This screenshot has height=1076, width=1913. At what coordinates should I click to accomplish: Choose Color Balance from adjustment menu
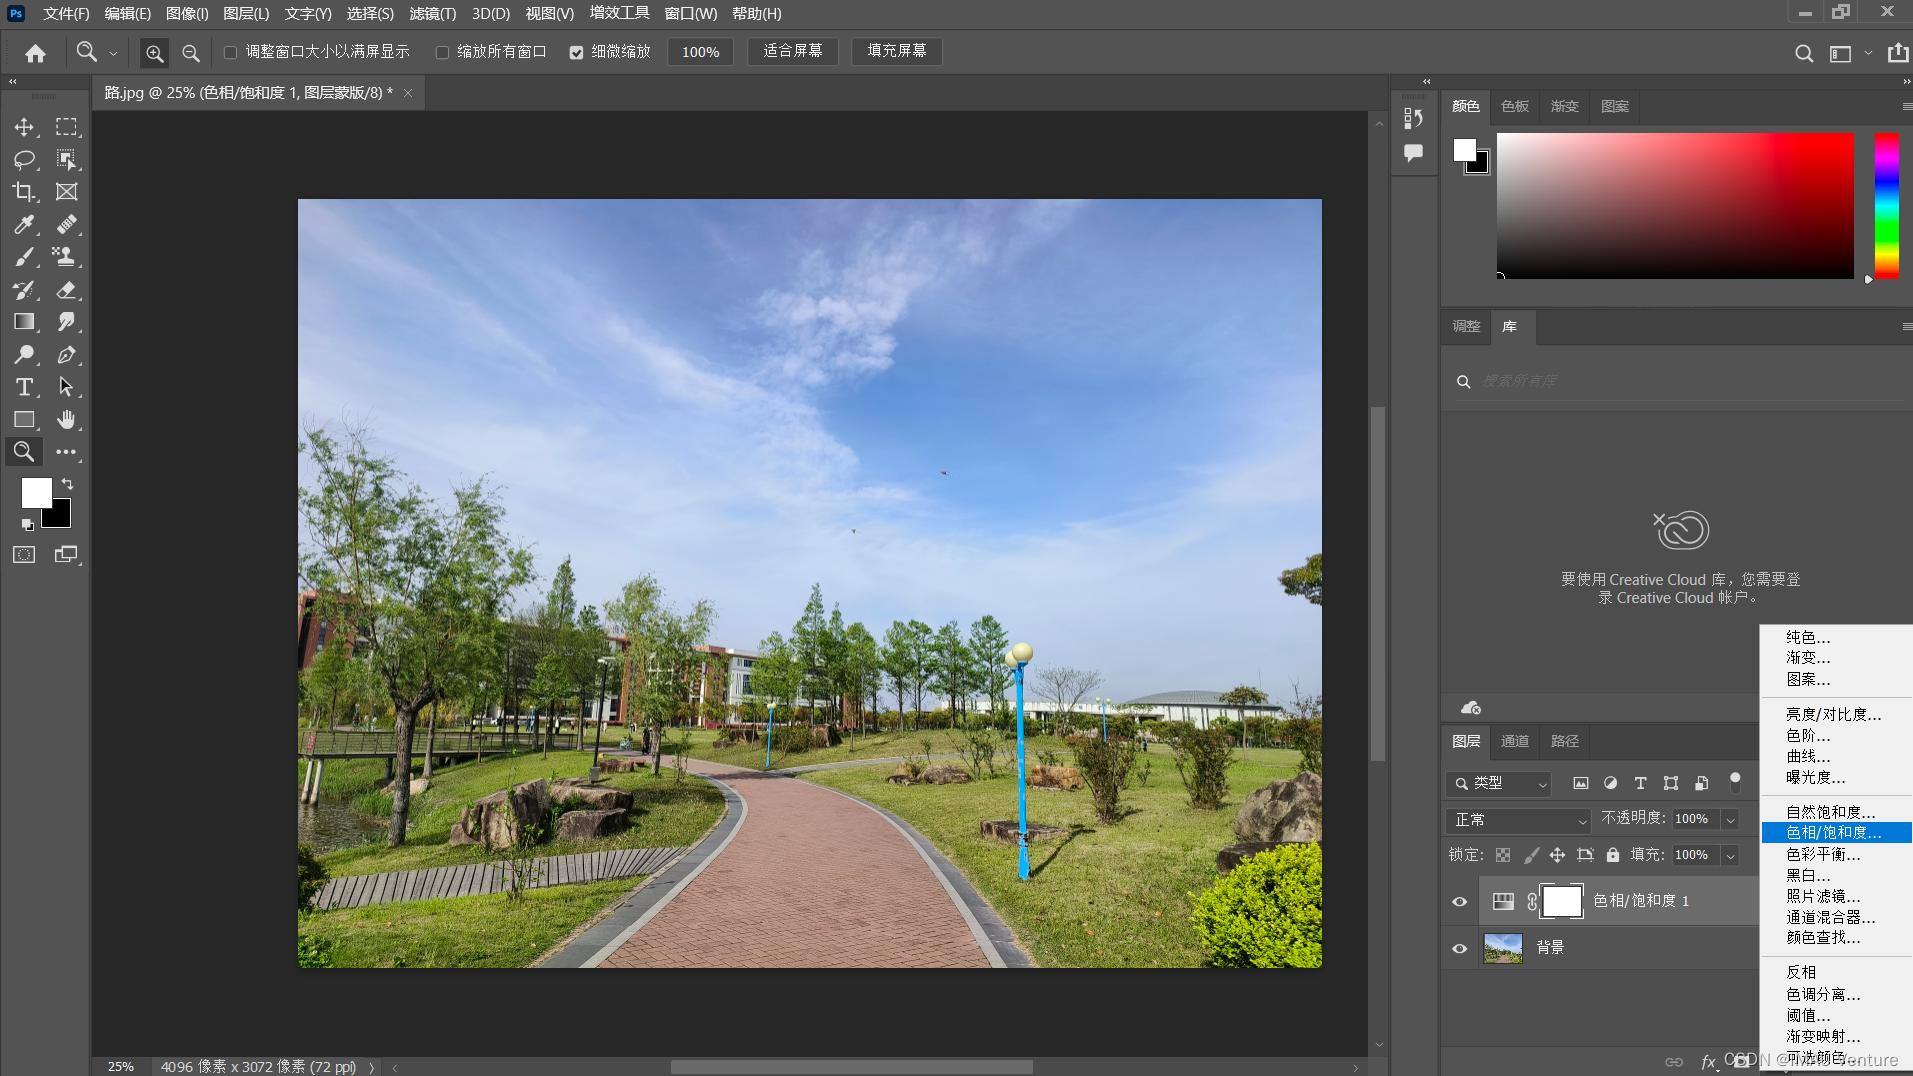(x=1823, y=855)
